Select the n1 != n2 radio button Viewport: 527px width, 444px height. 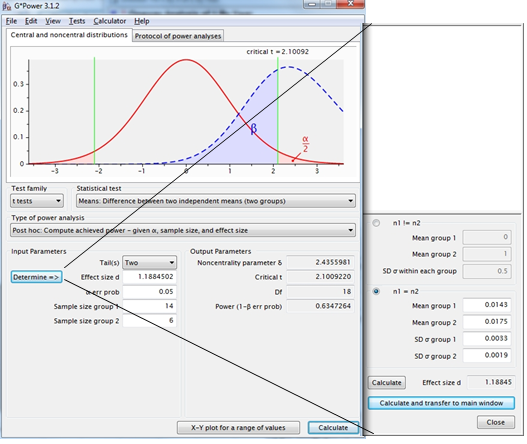tap(376, 223)
